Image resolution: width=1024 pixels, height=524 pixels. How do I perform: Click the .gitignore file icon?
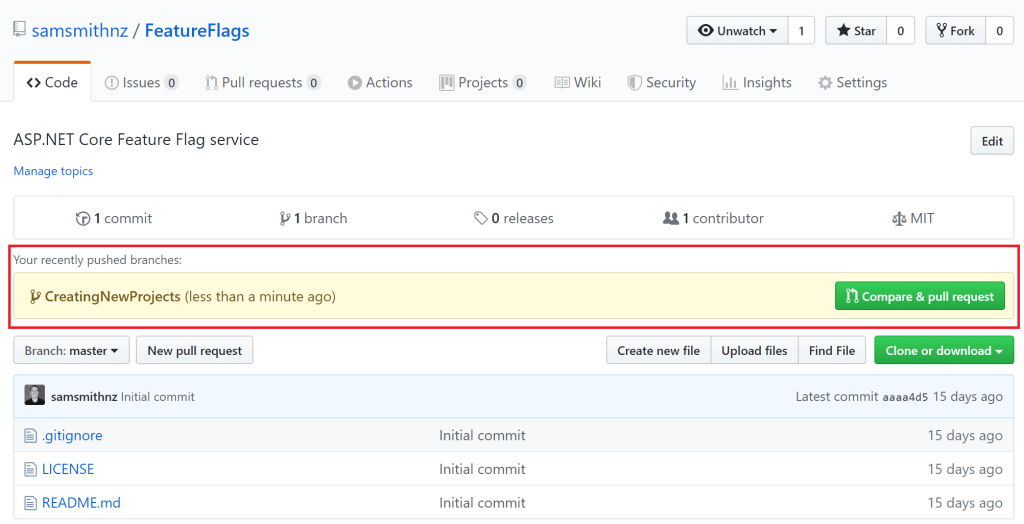30,435
